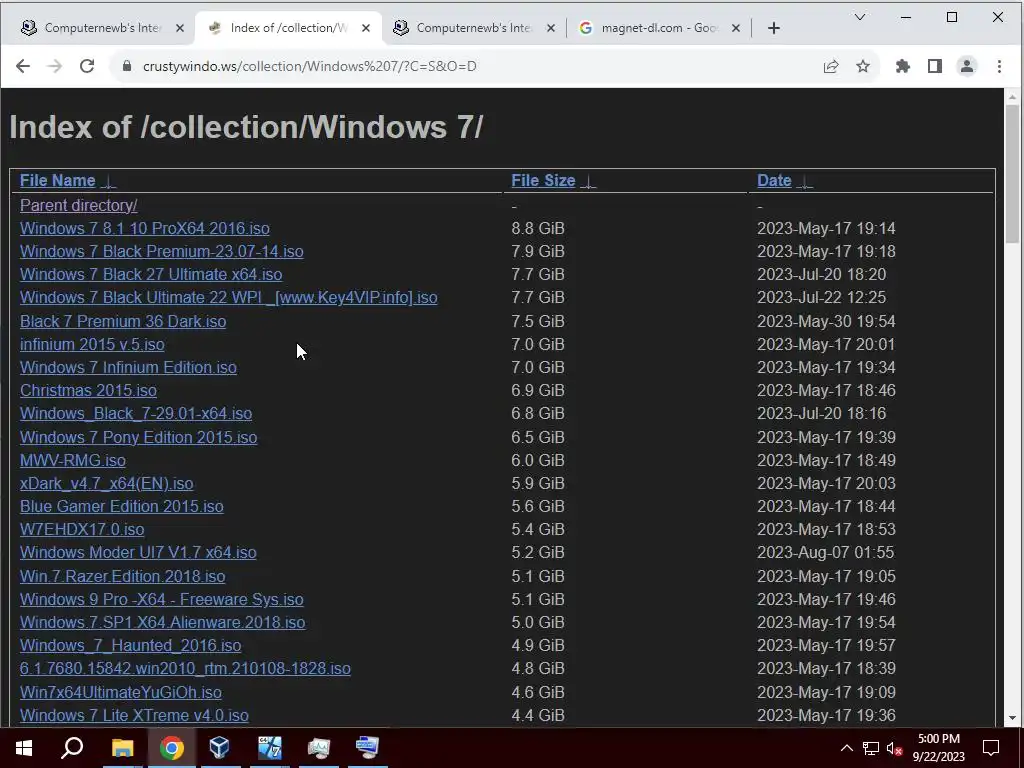Open Windows 7 Black Premium-23.07-14.iso
Viewport: 1024px width, 768px height.
pos(161,251)
